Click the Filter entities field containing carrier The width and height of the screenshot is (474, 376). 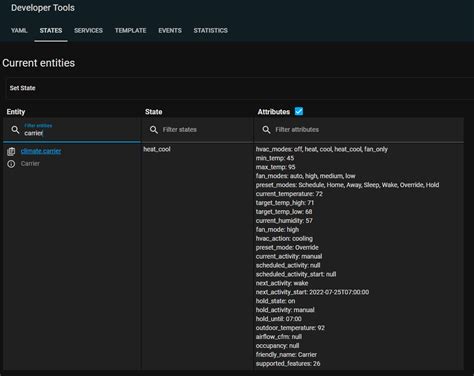tap(72, 130)
